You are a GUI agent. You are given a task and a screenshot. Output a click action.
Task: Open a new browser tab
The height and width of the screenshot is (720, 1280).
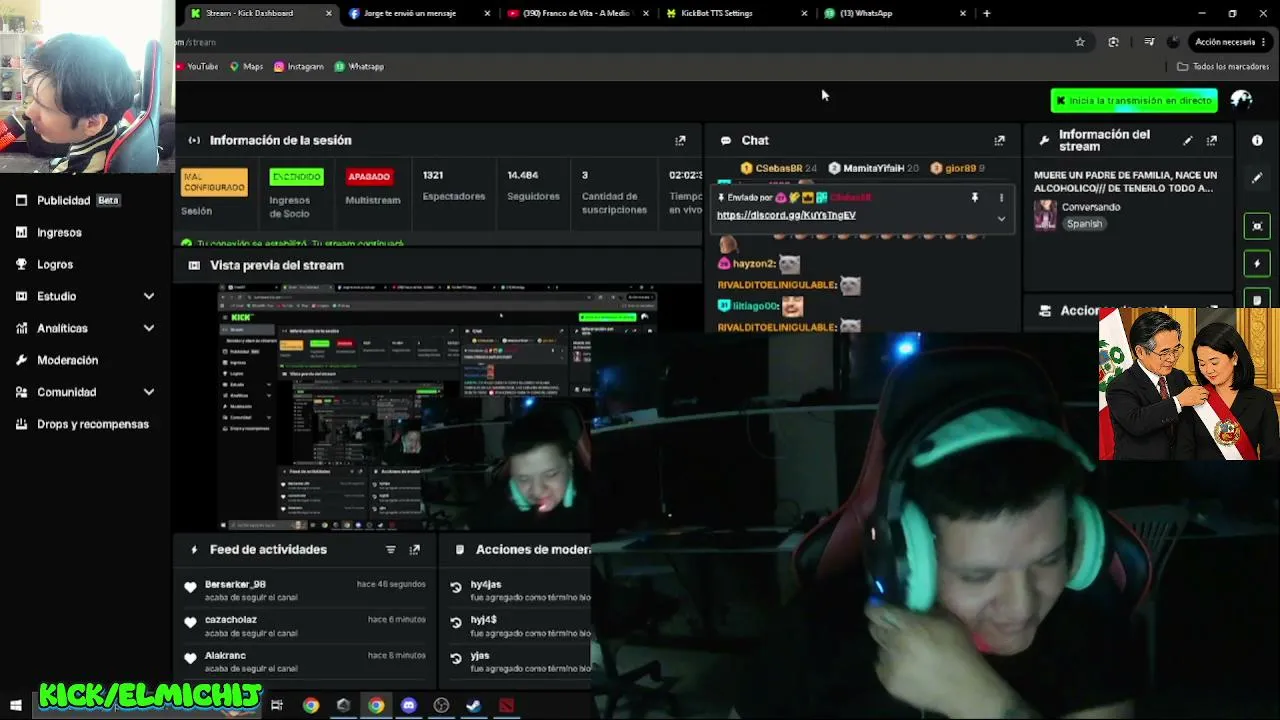click(987, 13)
